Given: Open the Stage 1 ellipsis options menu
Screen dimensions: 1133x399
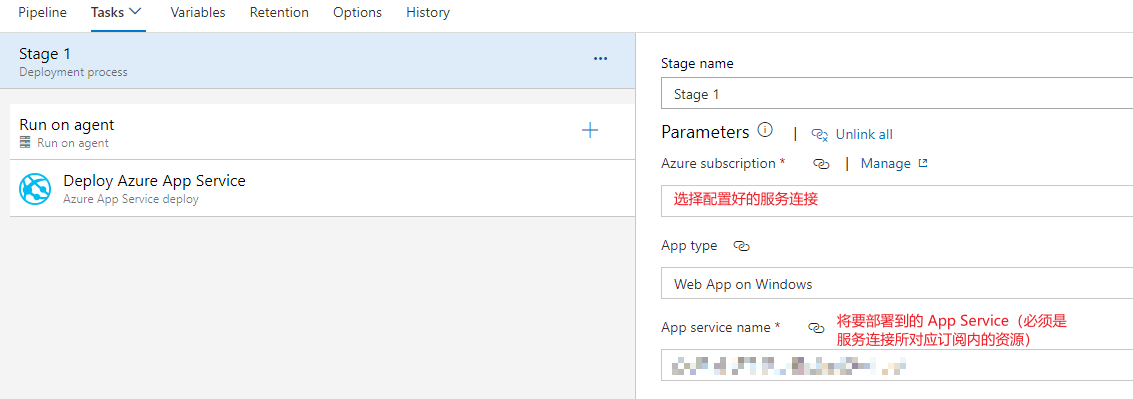Looking at the screenshot, I should 600,59.
